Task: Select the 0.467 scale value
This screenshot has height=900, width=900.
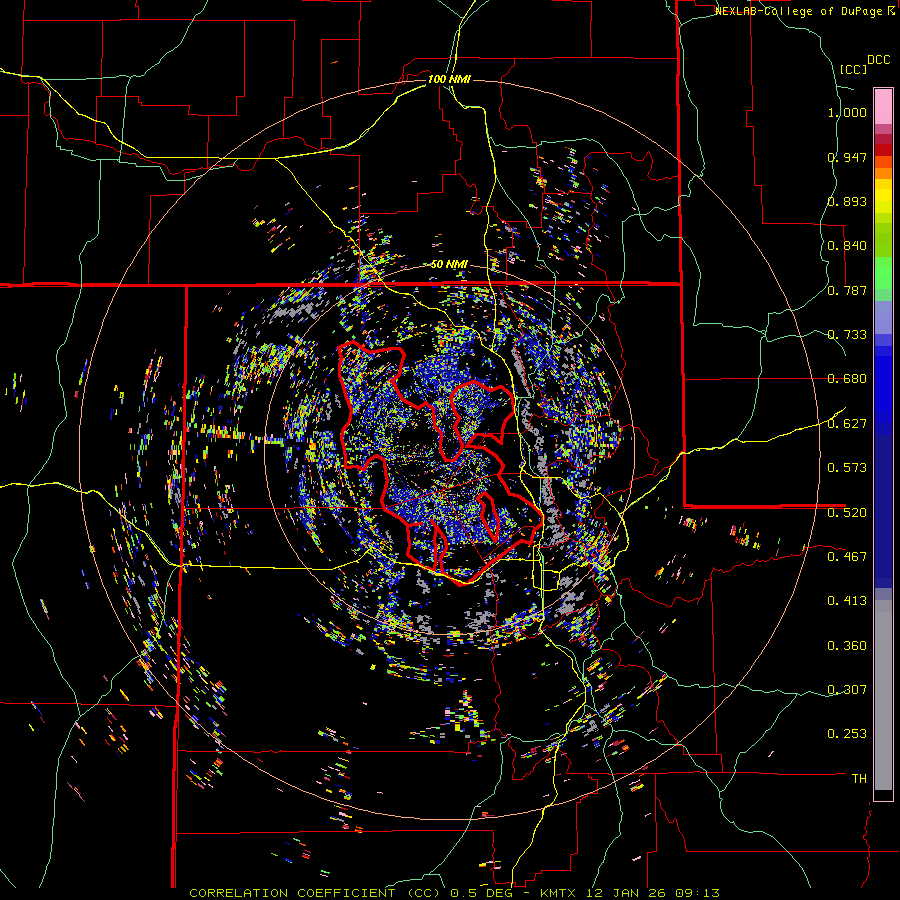Action: click(847, 557)
